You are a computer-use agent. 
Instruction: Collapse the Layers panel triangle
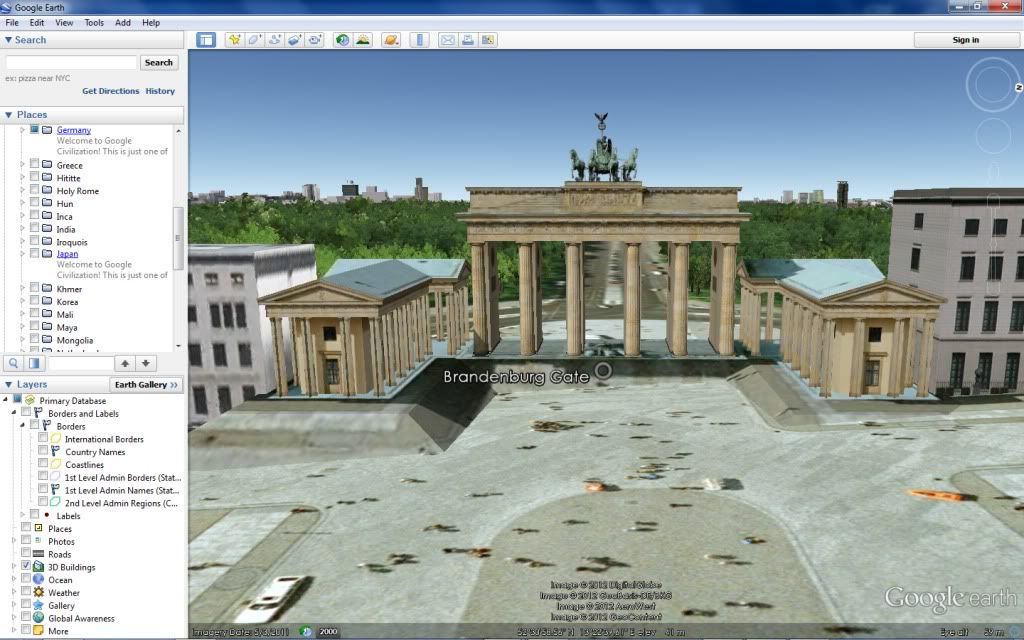click(x=8, y=385)
